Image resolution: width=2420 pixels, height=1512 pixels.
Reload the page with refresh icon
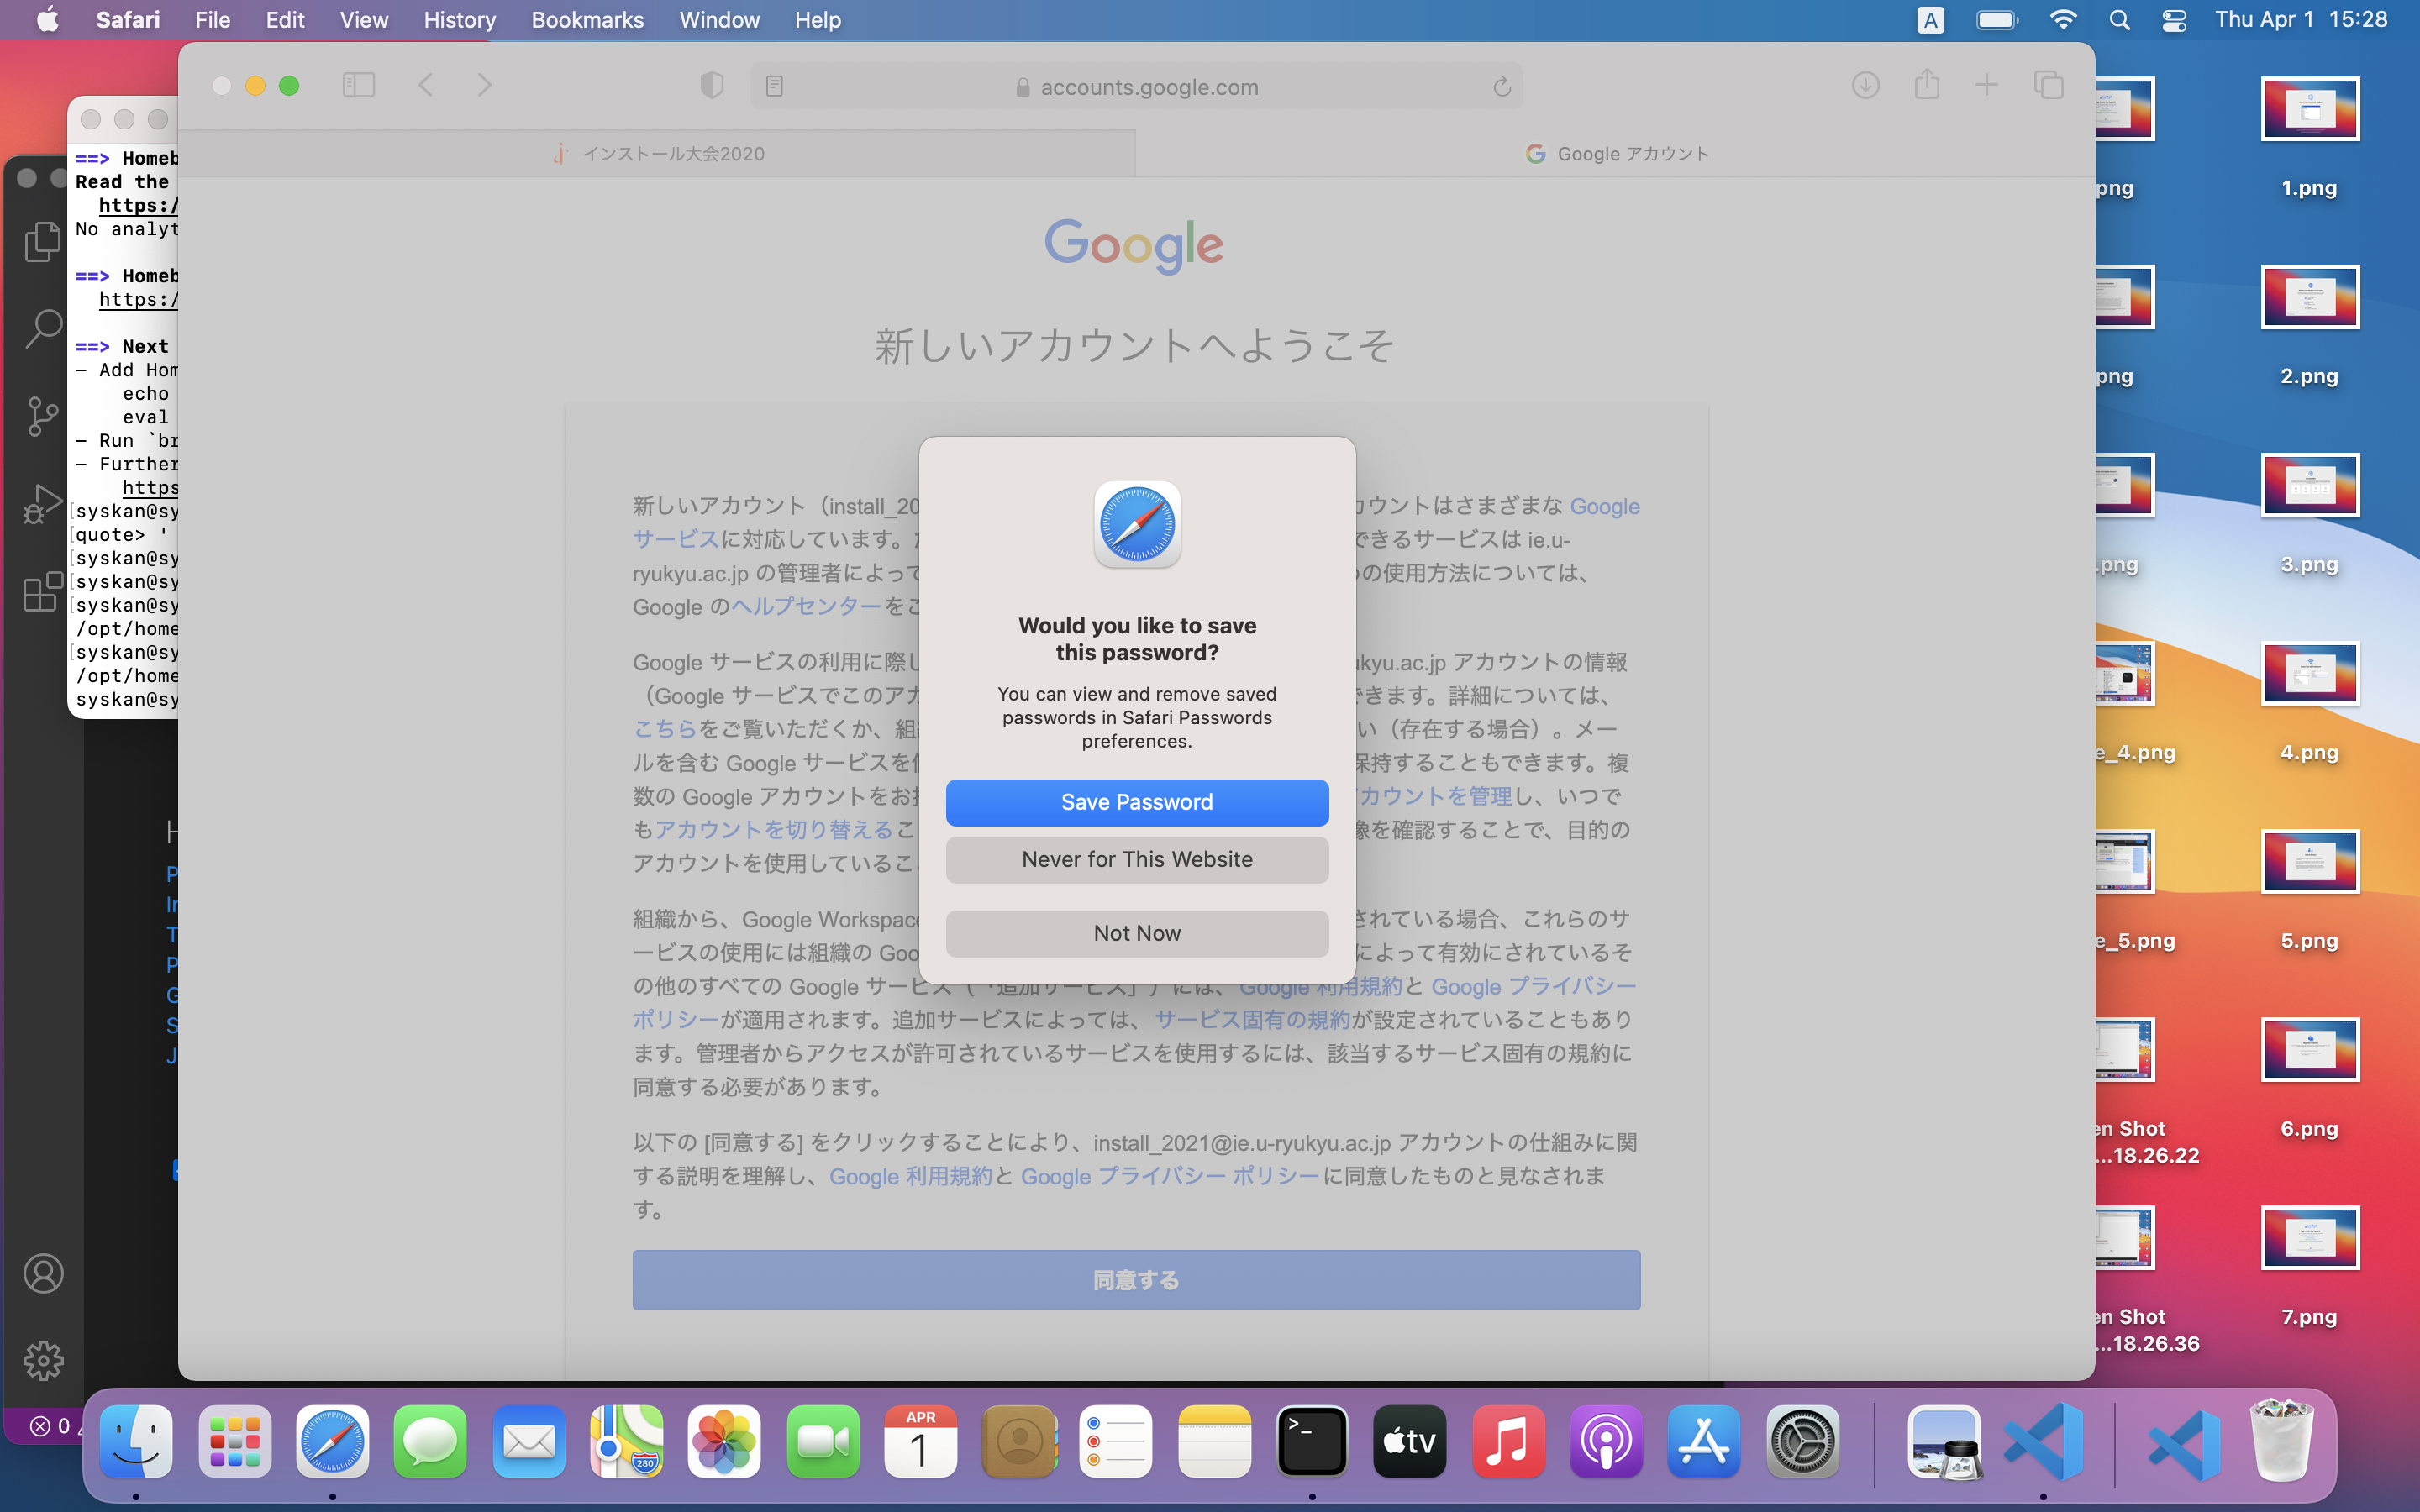point(1501,87)
